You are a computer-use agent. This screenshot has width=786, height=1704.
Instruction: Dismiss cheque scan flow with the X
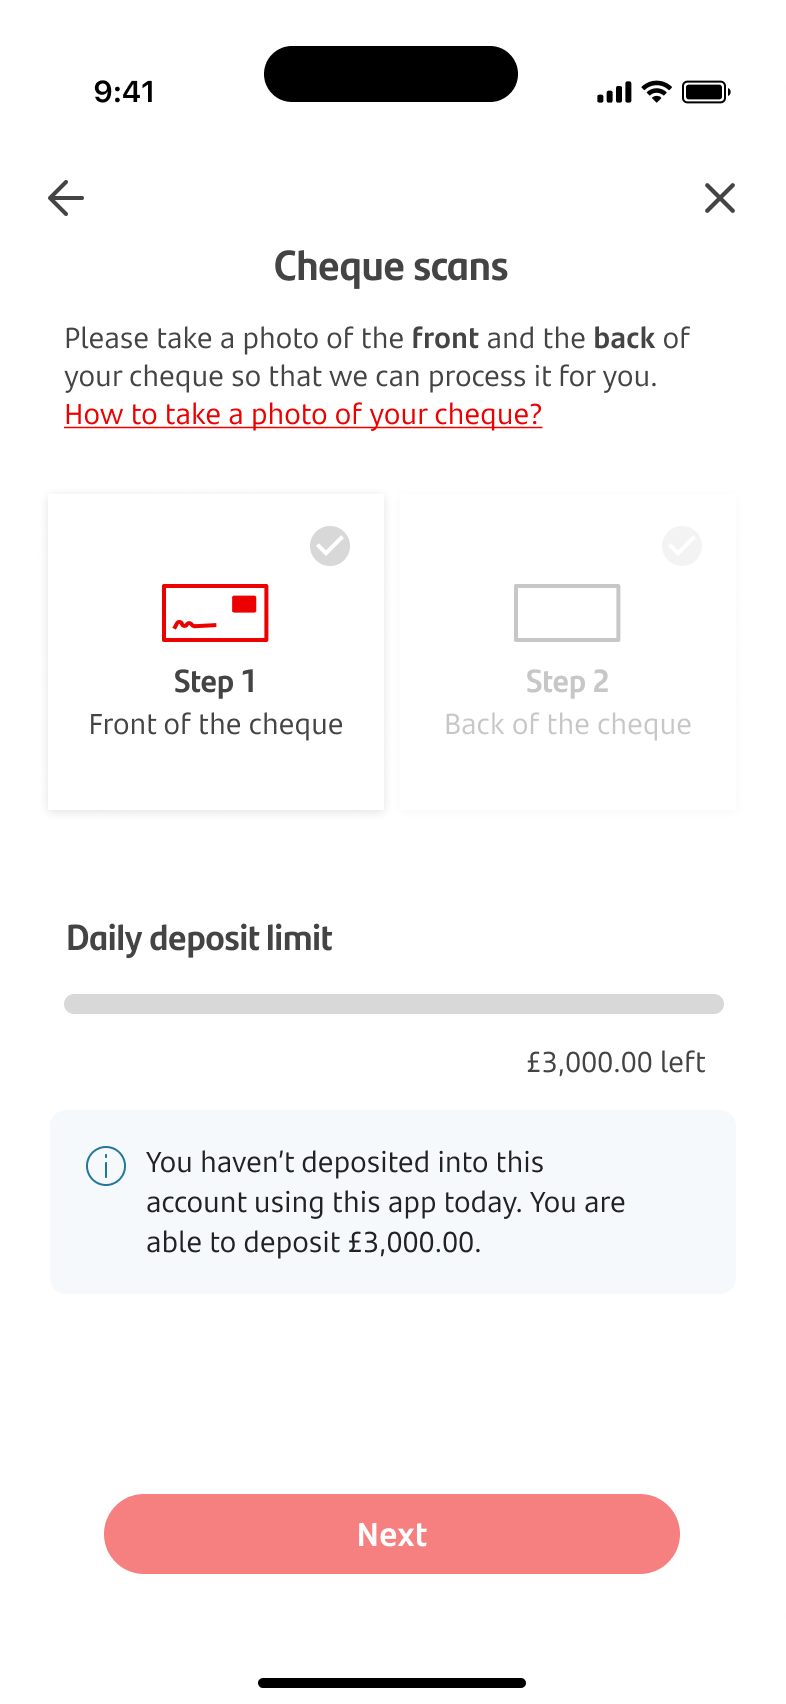click(x=719, y=198)
